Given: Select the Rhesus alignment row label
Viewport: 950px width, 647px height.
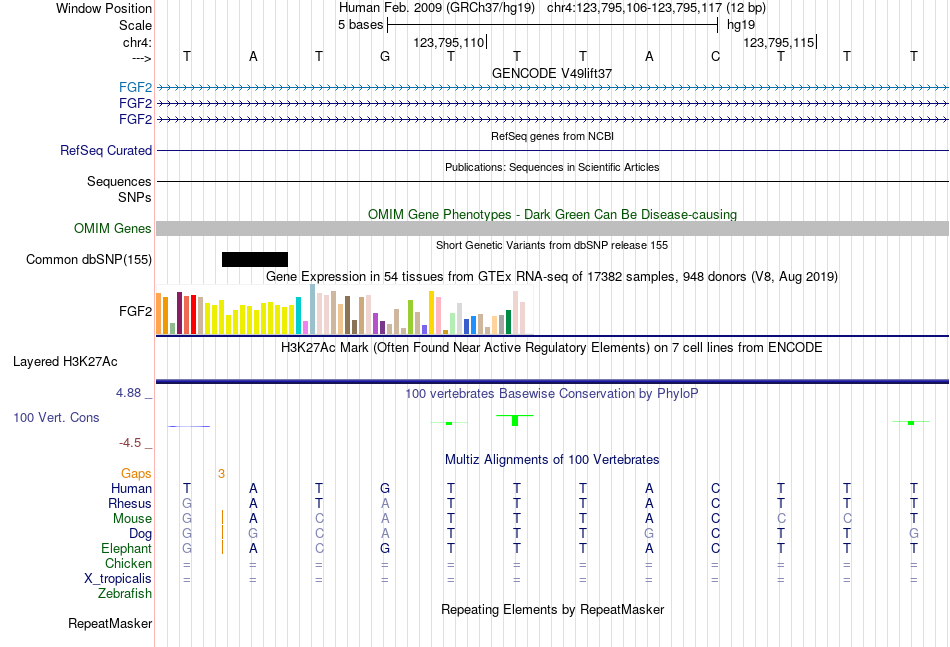Looking at the screenshot, I should tap(130, 503).
